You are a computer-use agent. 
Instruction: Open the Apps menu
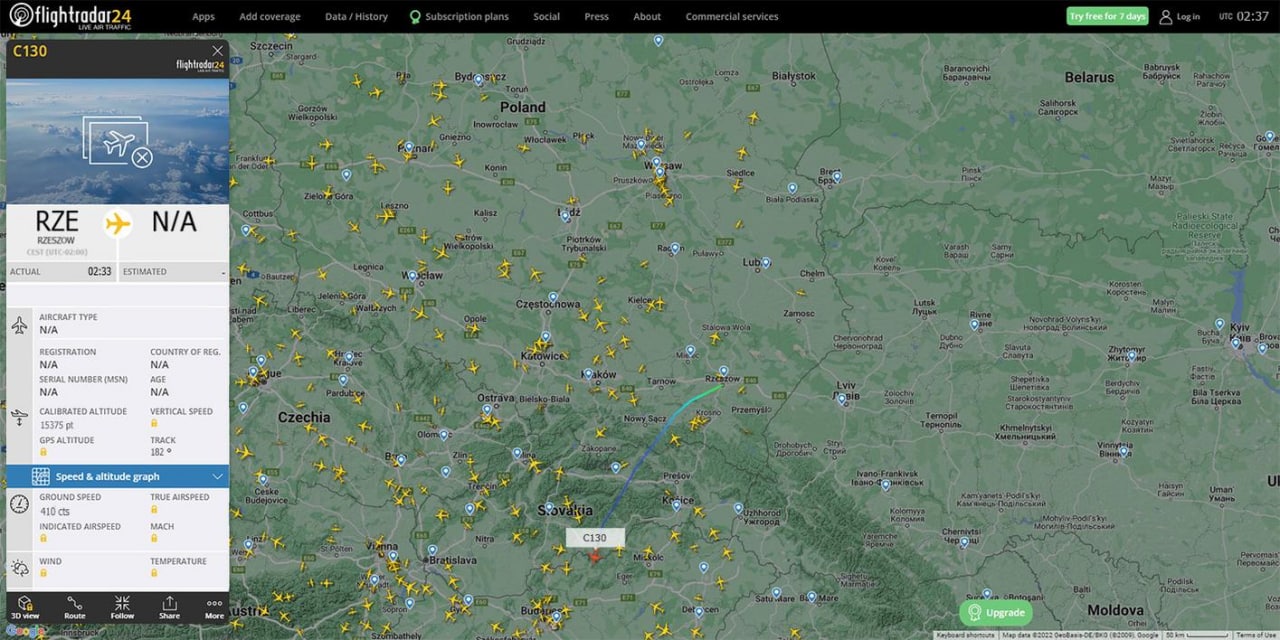[x=203, y=17]
